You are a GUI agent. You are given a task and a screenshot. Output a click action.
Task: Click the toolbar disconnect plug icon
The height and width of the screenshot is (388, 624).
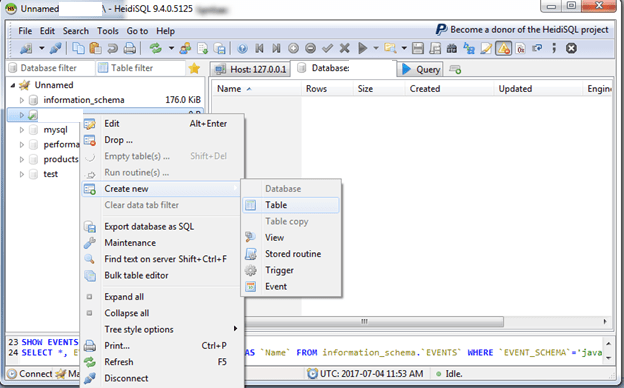pos(56,49)
